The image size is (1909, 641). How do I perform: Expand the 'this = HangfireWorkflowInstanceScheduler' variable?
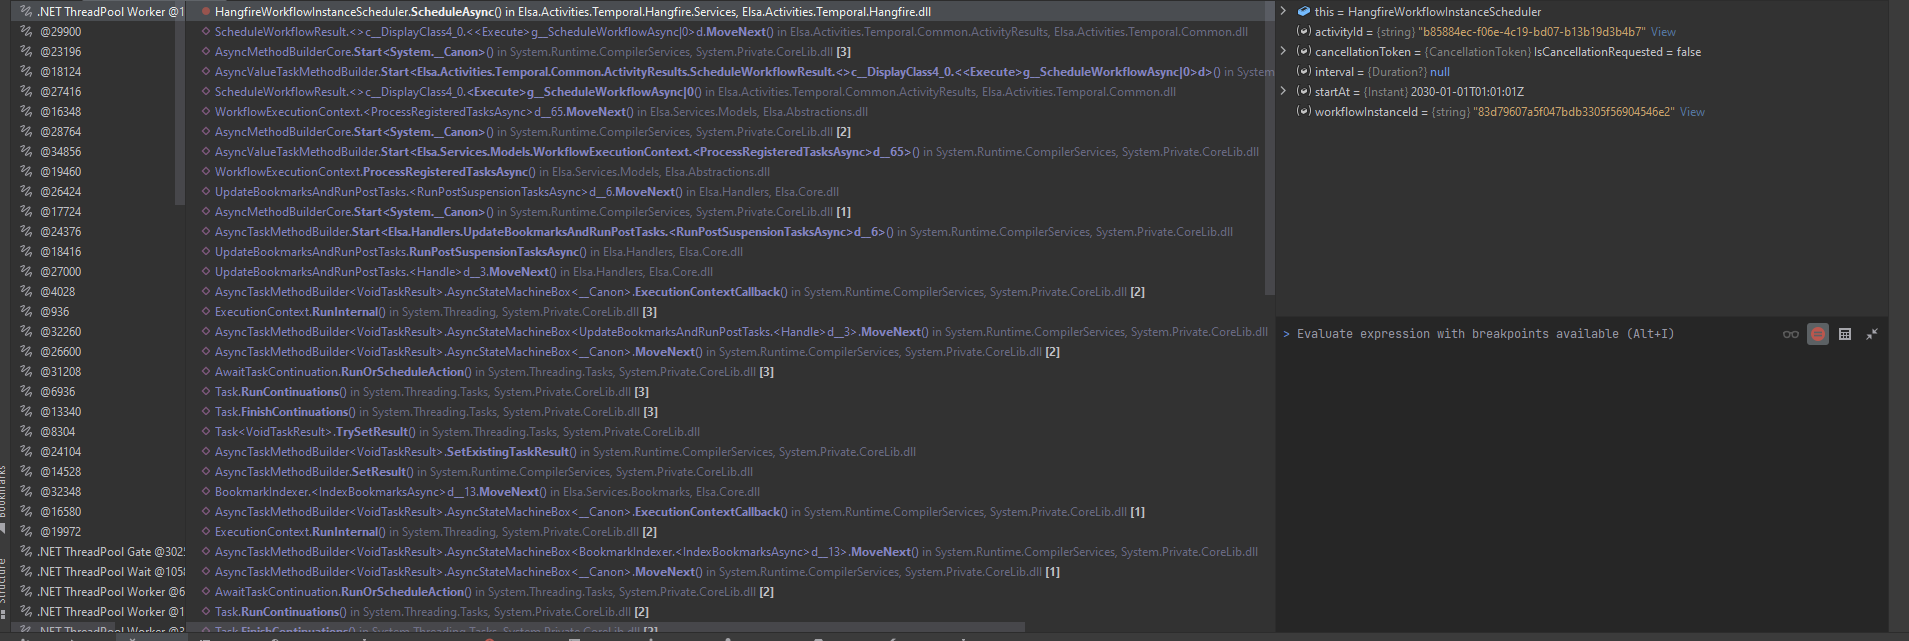click(1284, 11)
